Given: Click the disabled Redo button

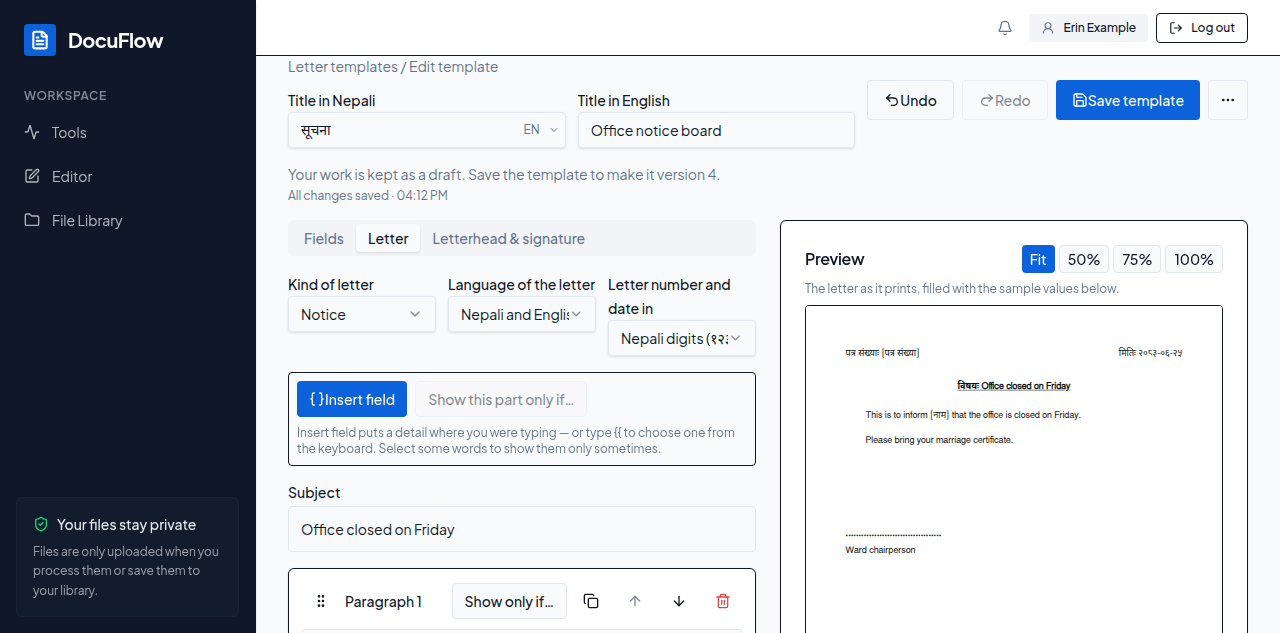Looking at the screenshot, I should click(1005, 100).
